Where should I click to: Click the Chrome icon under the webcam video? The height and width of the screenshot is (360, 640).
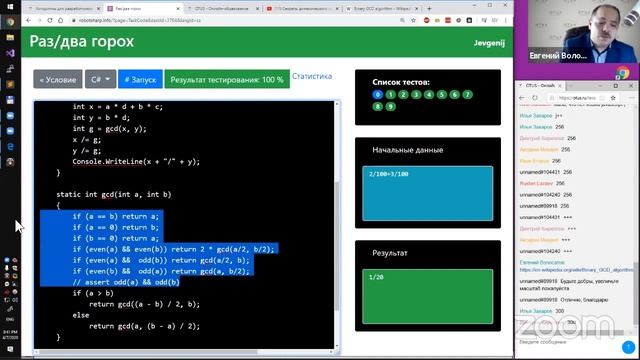coord(623,73)
